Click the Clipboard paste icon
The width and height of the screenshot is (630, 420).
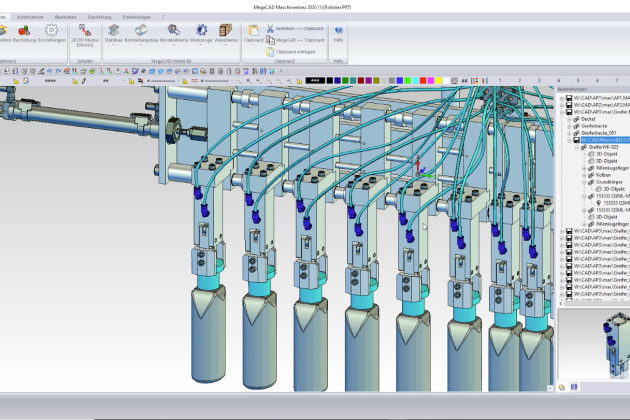tap(252, 32)
